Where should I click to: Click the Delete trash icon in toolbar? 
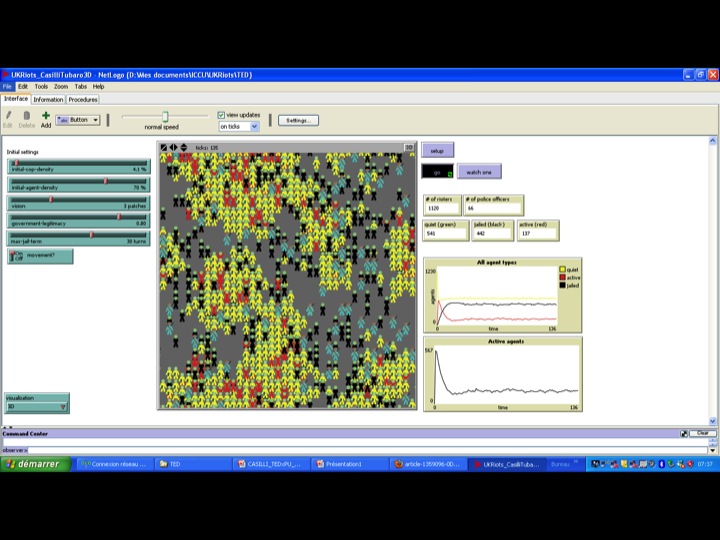tap(27, 115)
